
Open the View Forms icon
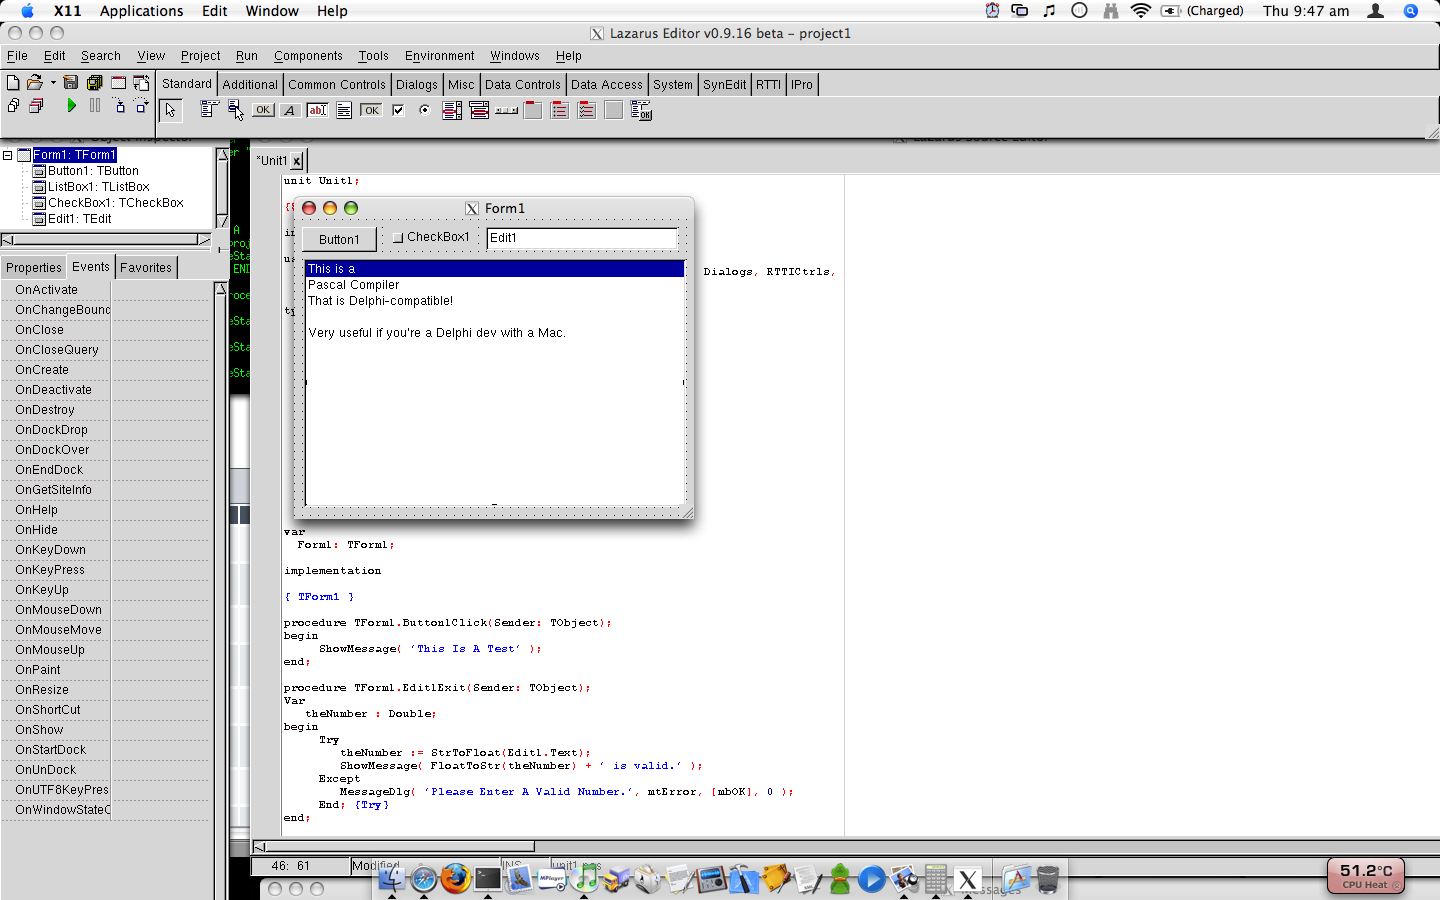tap(36, 105)
